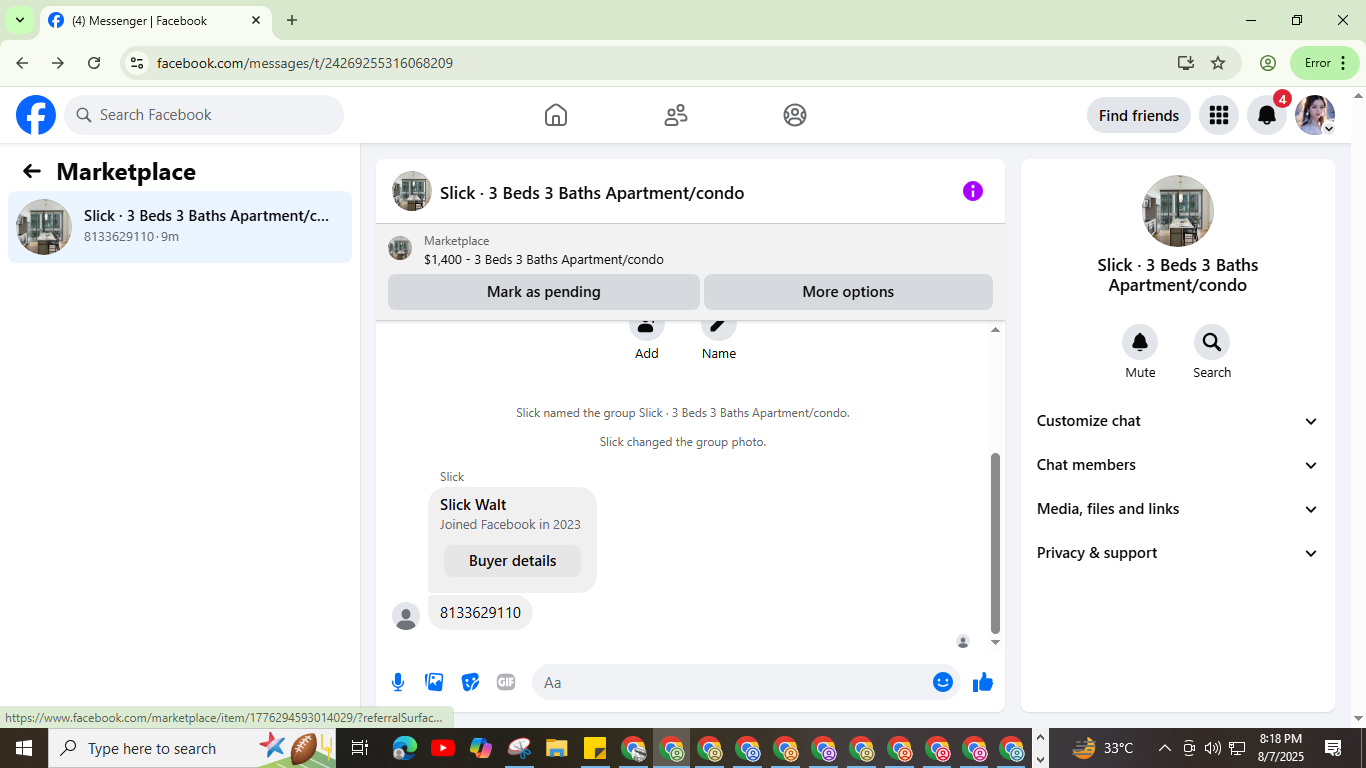Screen dimensions: 1366x768
Task: Click the 8133629110 message bubble
Action: (x=480, y=613)
